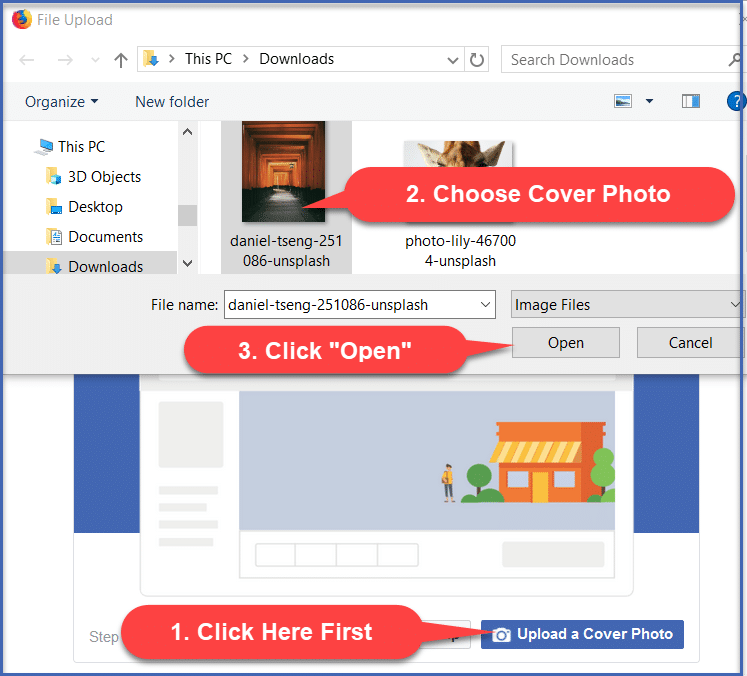
Task: Select the daniel-tseng-251086-unsplash thumbnail
Action: click(283, 172)
